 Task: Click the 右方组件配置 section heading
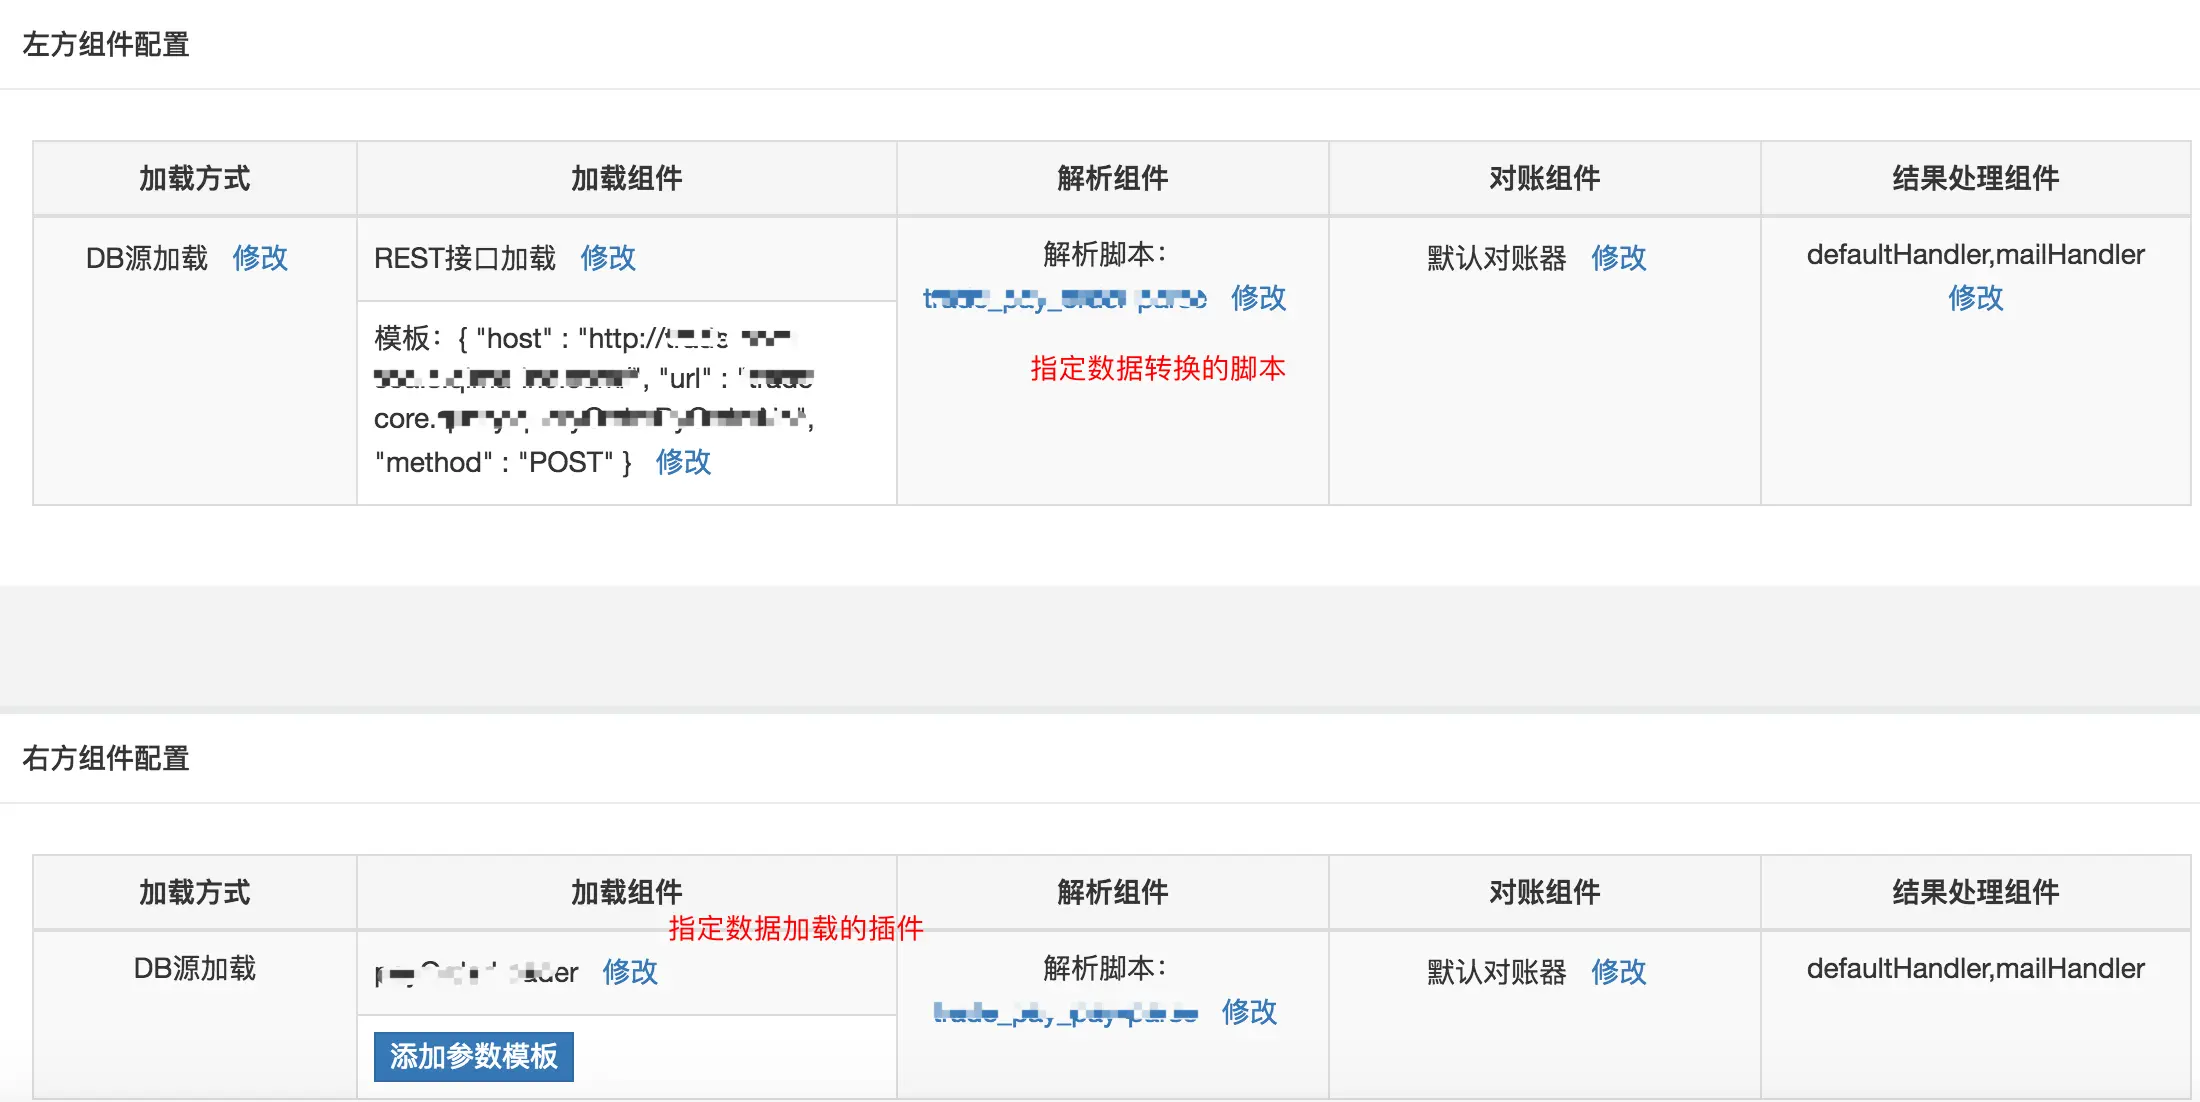(x=106, y=759)
